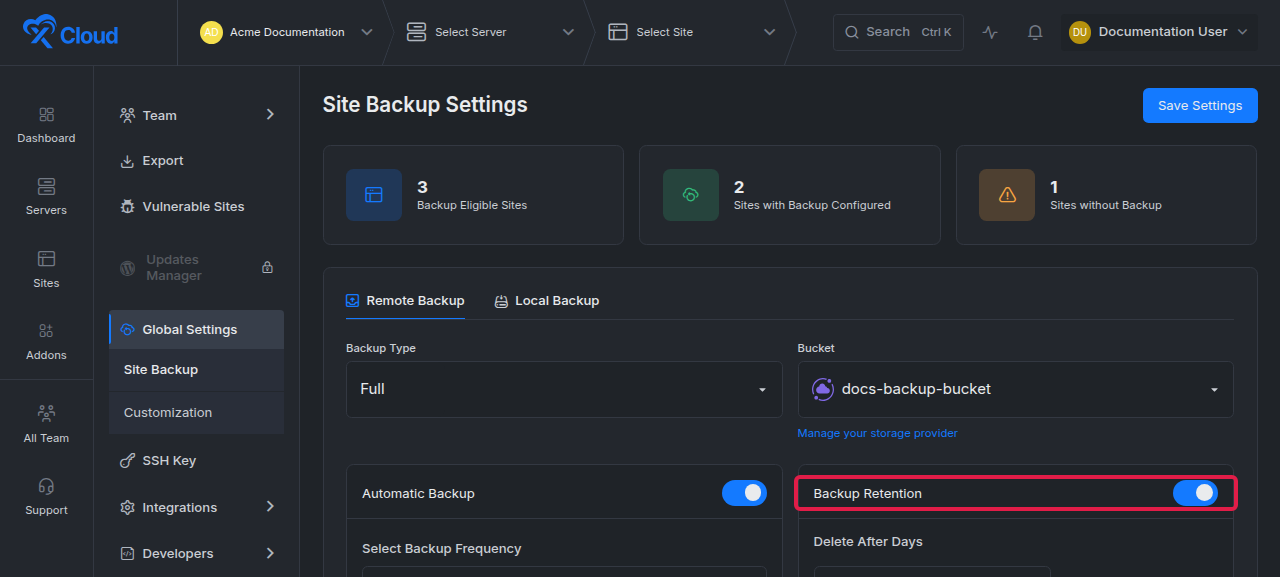Click the Team people icon

point(127,115)
